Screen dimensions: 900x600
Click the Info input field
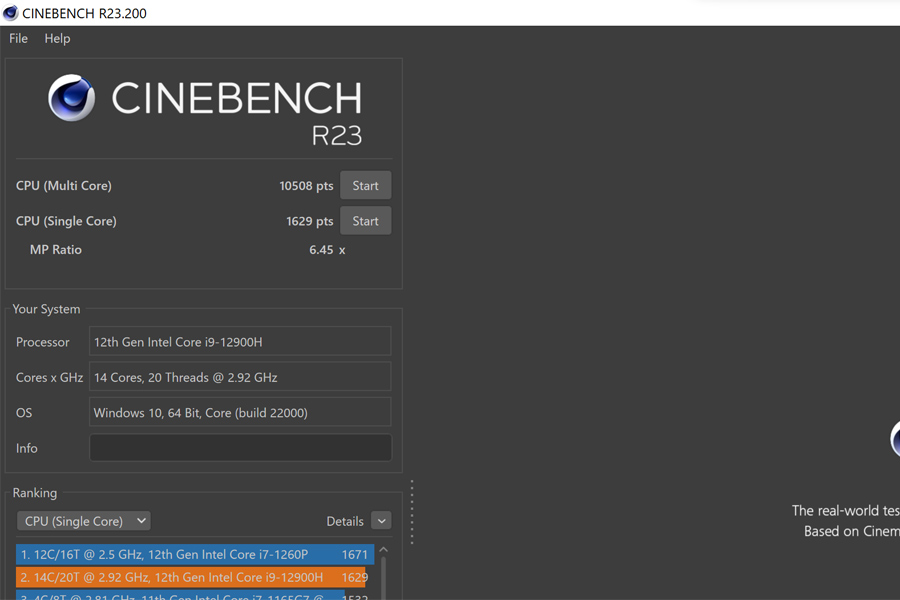(240, 448)
